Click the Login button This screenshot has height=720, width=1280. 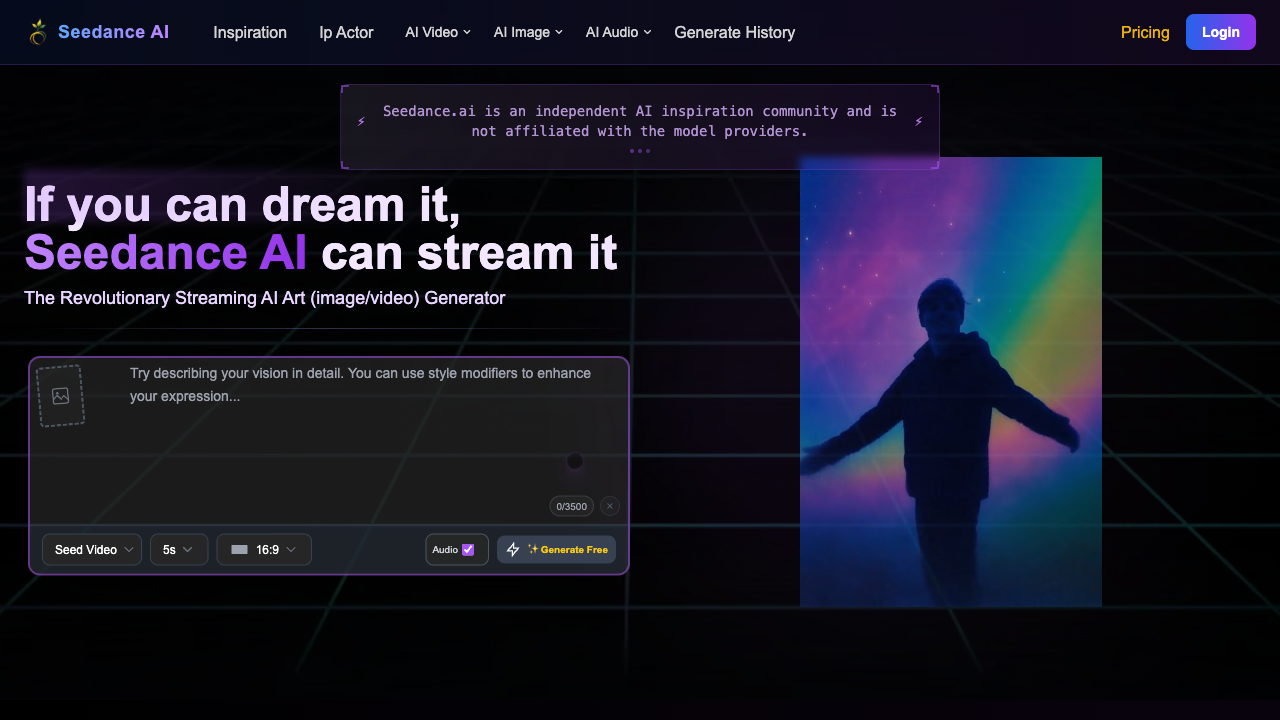1221,32
